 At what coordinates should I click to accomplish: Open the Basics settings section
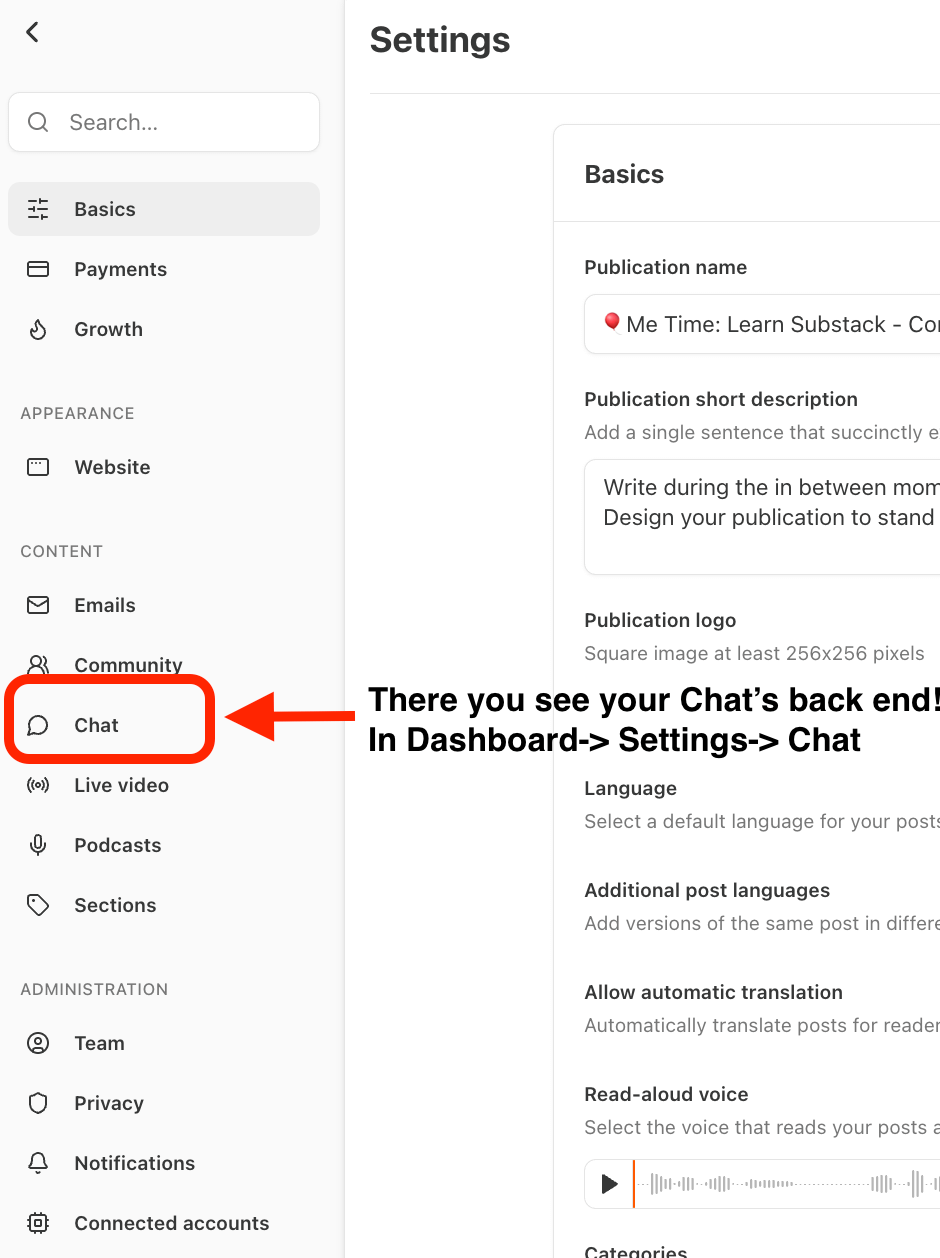(x=164, y=209)
